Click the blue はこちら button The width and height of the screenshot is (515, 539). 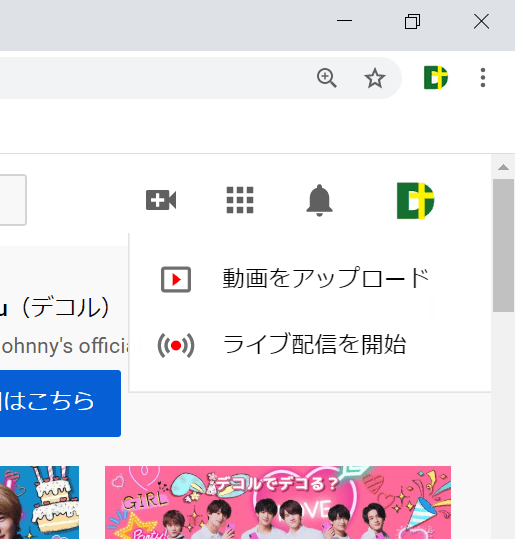(60, 403)
